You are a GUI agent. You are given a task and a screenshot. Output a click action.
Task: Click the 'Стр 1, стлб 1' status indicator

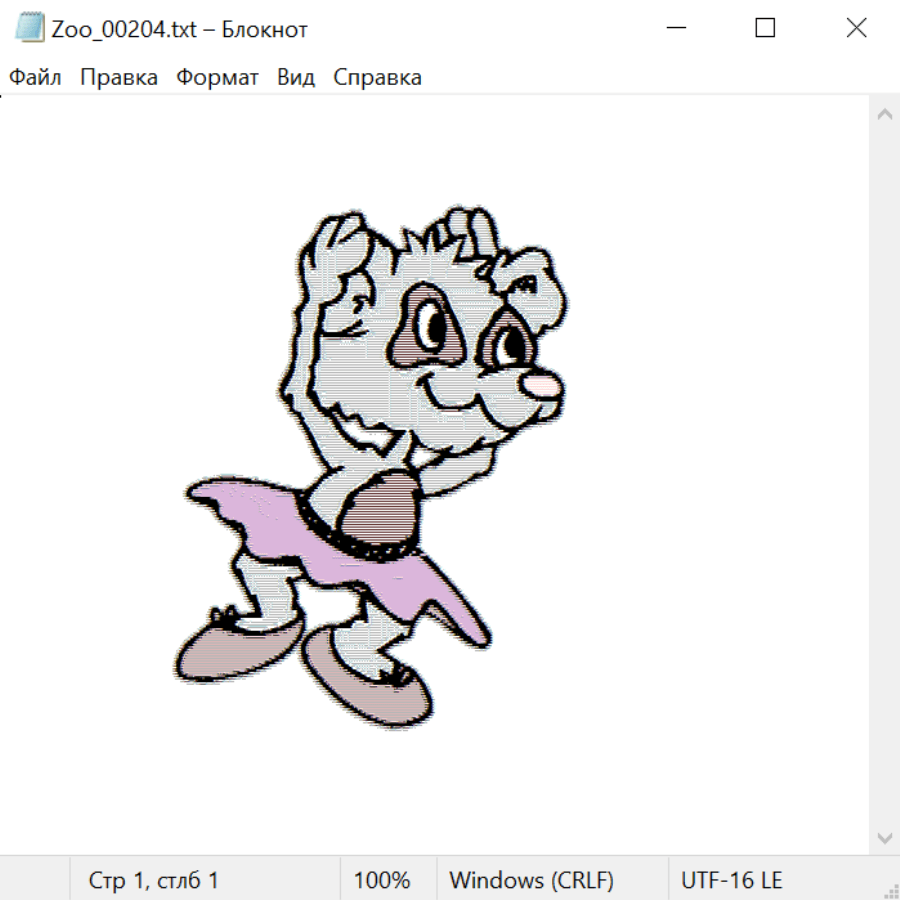153,881
